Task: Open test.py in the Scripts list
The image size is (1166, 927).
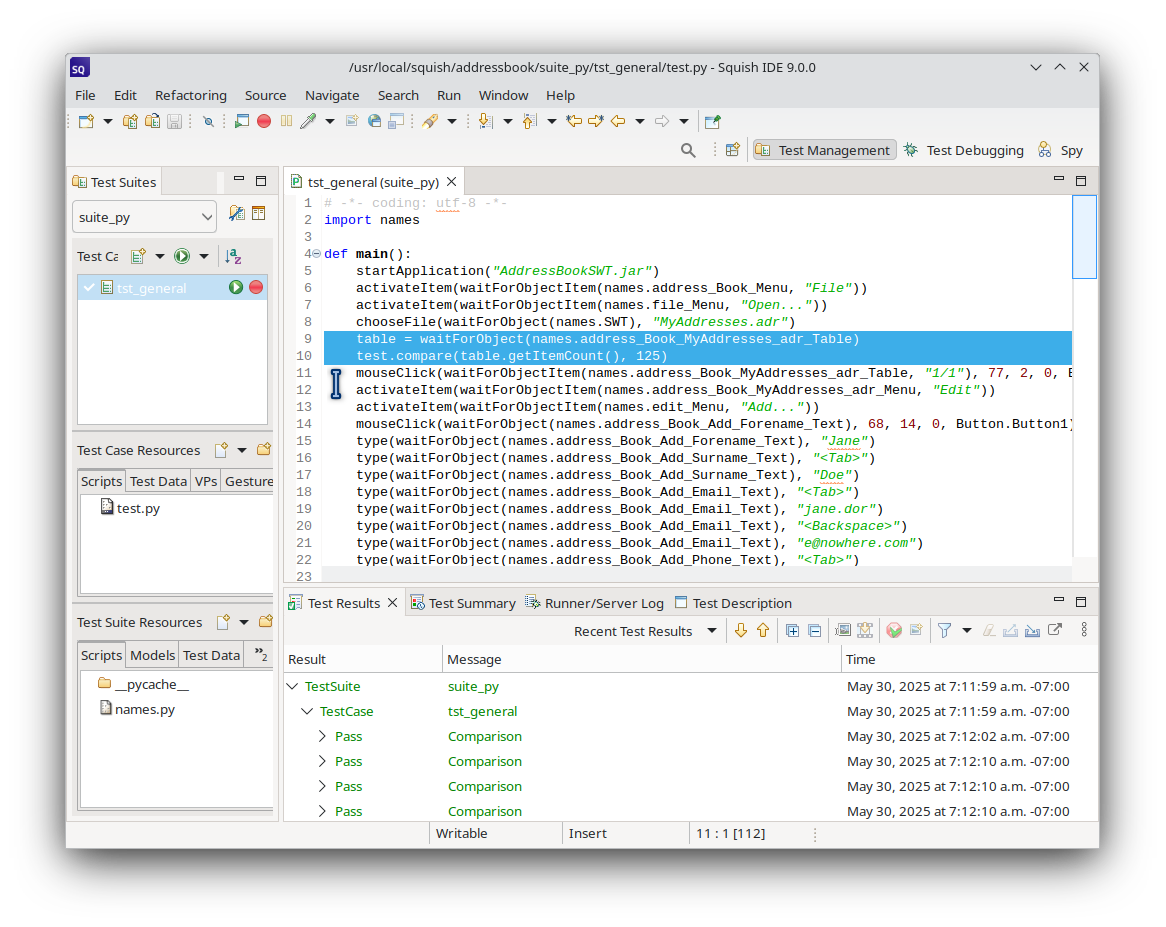Action: (x=137, y=508)
